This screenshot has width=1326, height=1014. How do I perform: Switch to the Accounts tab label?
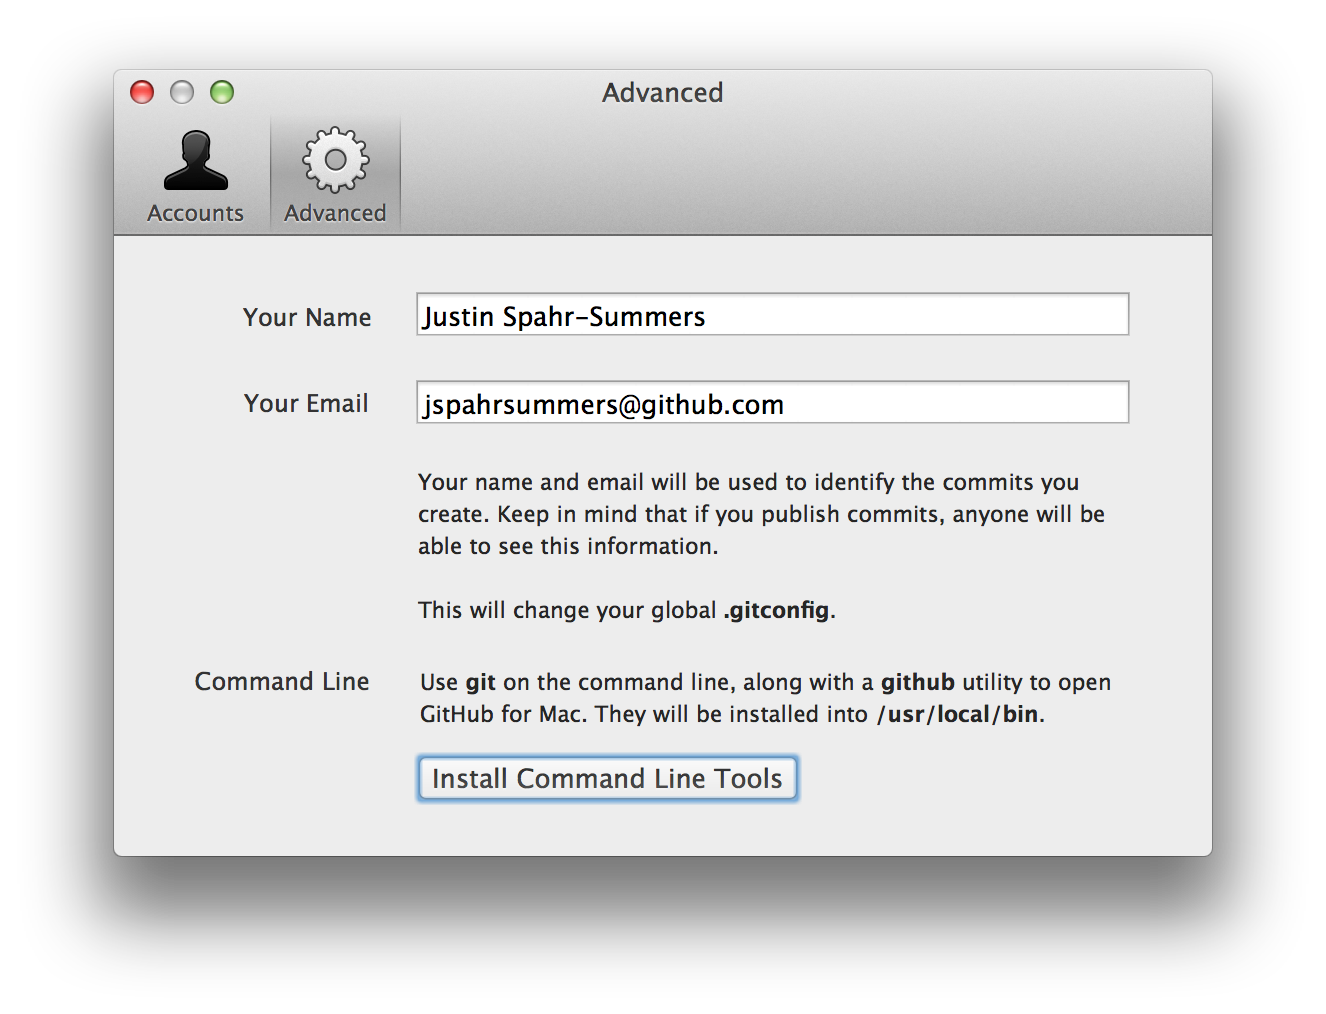(x=195, y=213)
